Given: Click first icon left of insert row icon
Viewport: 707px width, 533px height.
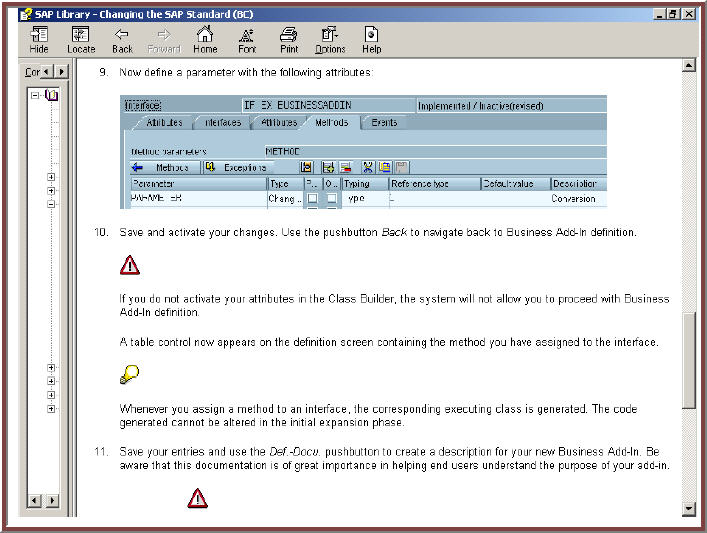Looking at the screenshot, I should pyautogui.click(x=306, y=168).
